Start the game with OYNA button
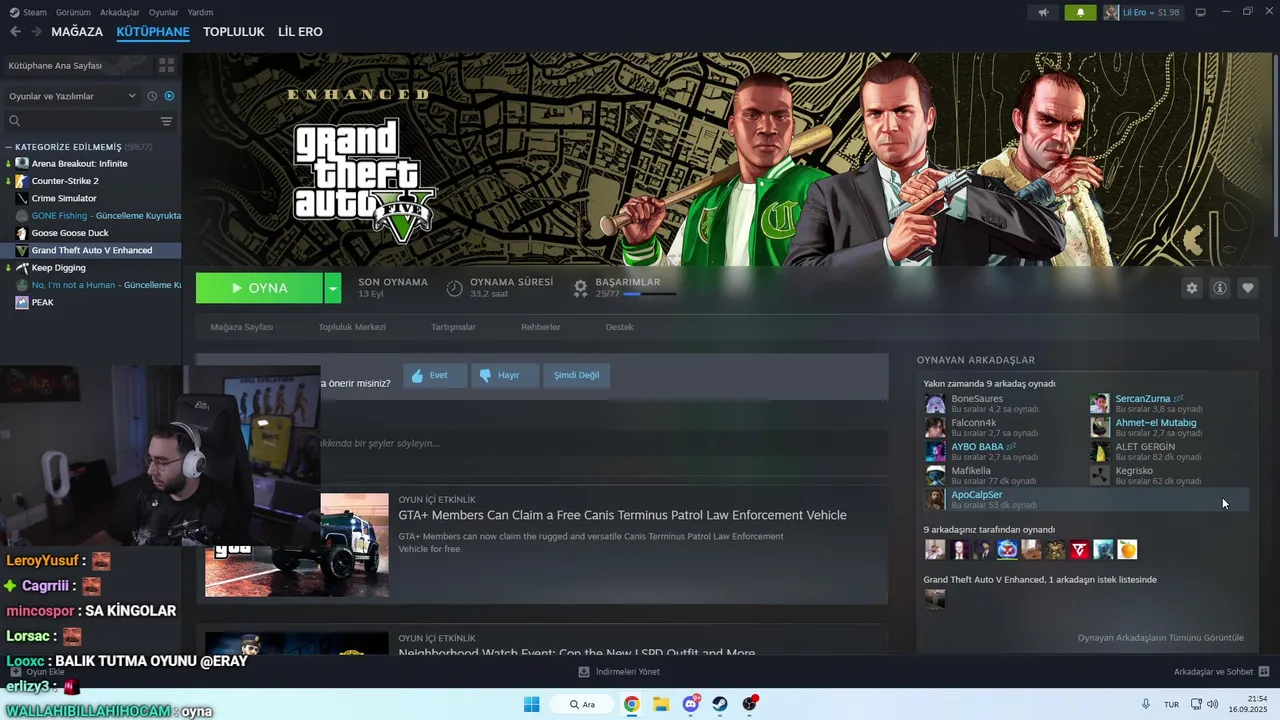The height and width of the screenshot is (720, 1280). (259, 288)
